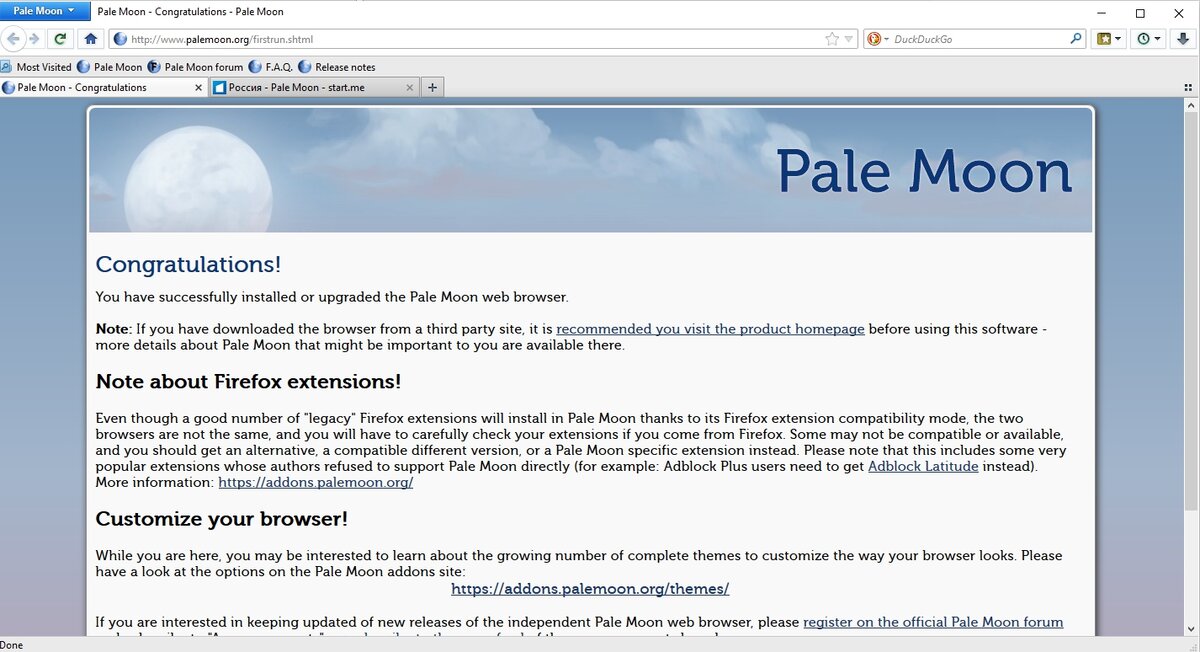Open the DuckDuckGo search engine selector

point(878,39)
